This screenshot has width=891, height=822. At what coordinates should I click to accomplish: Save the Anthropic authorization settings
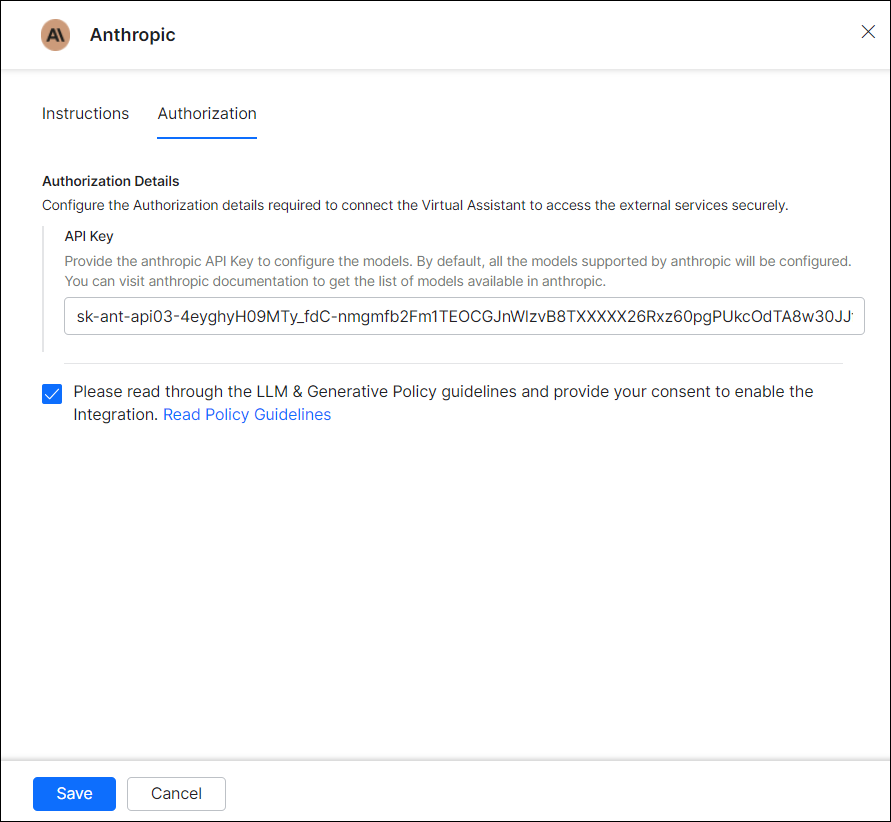(x=74, y=793)
